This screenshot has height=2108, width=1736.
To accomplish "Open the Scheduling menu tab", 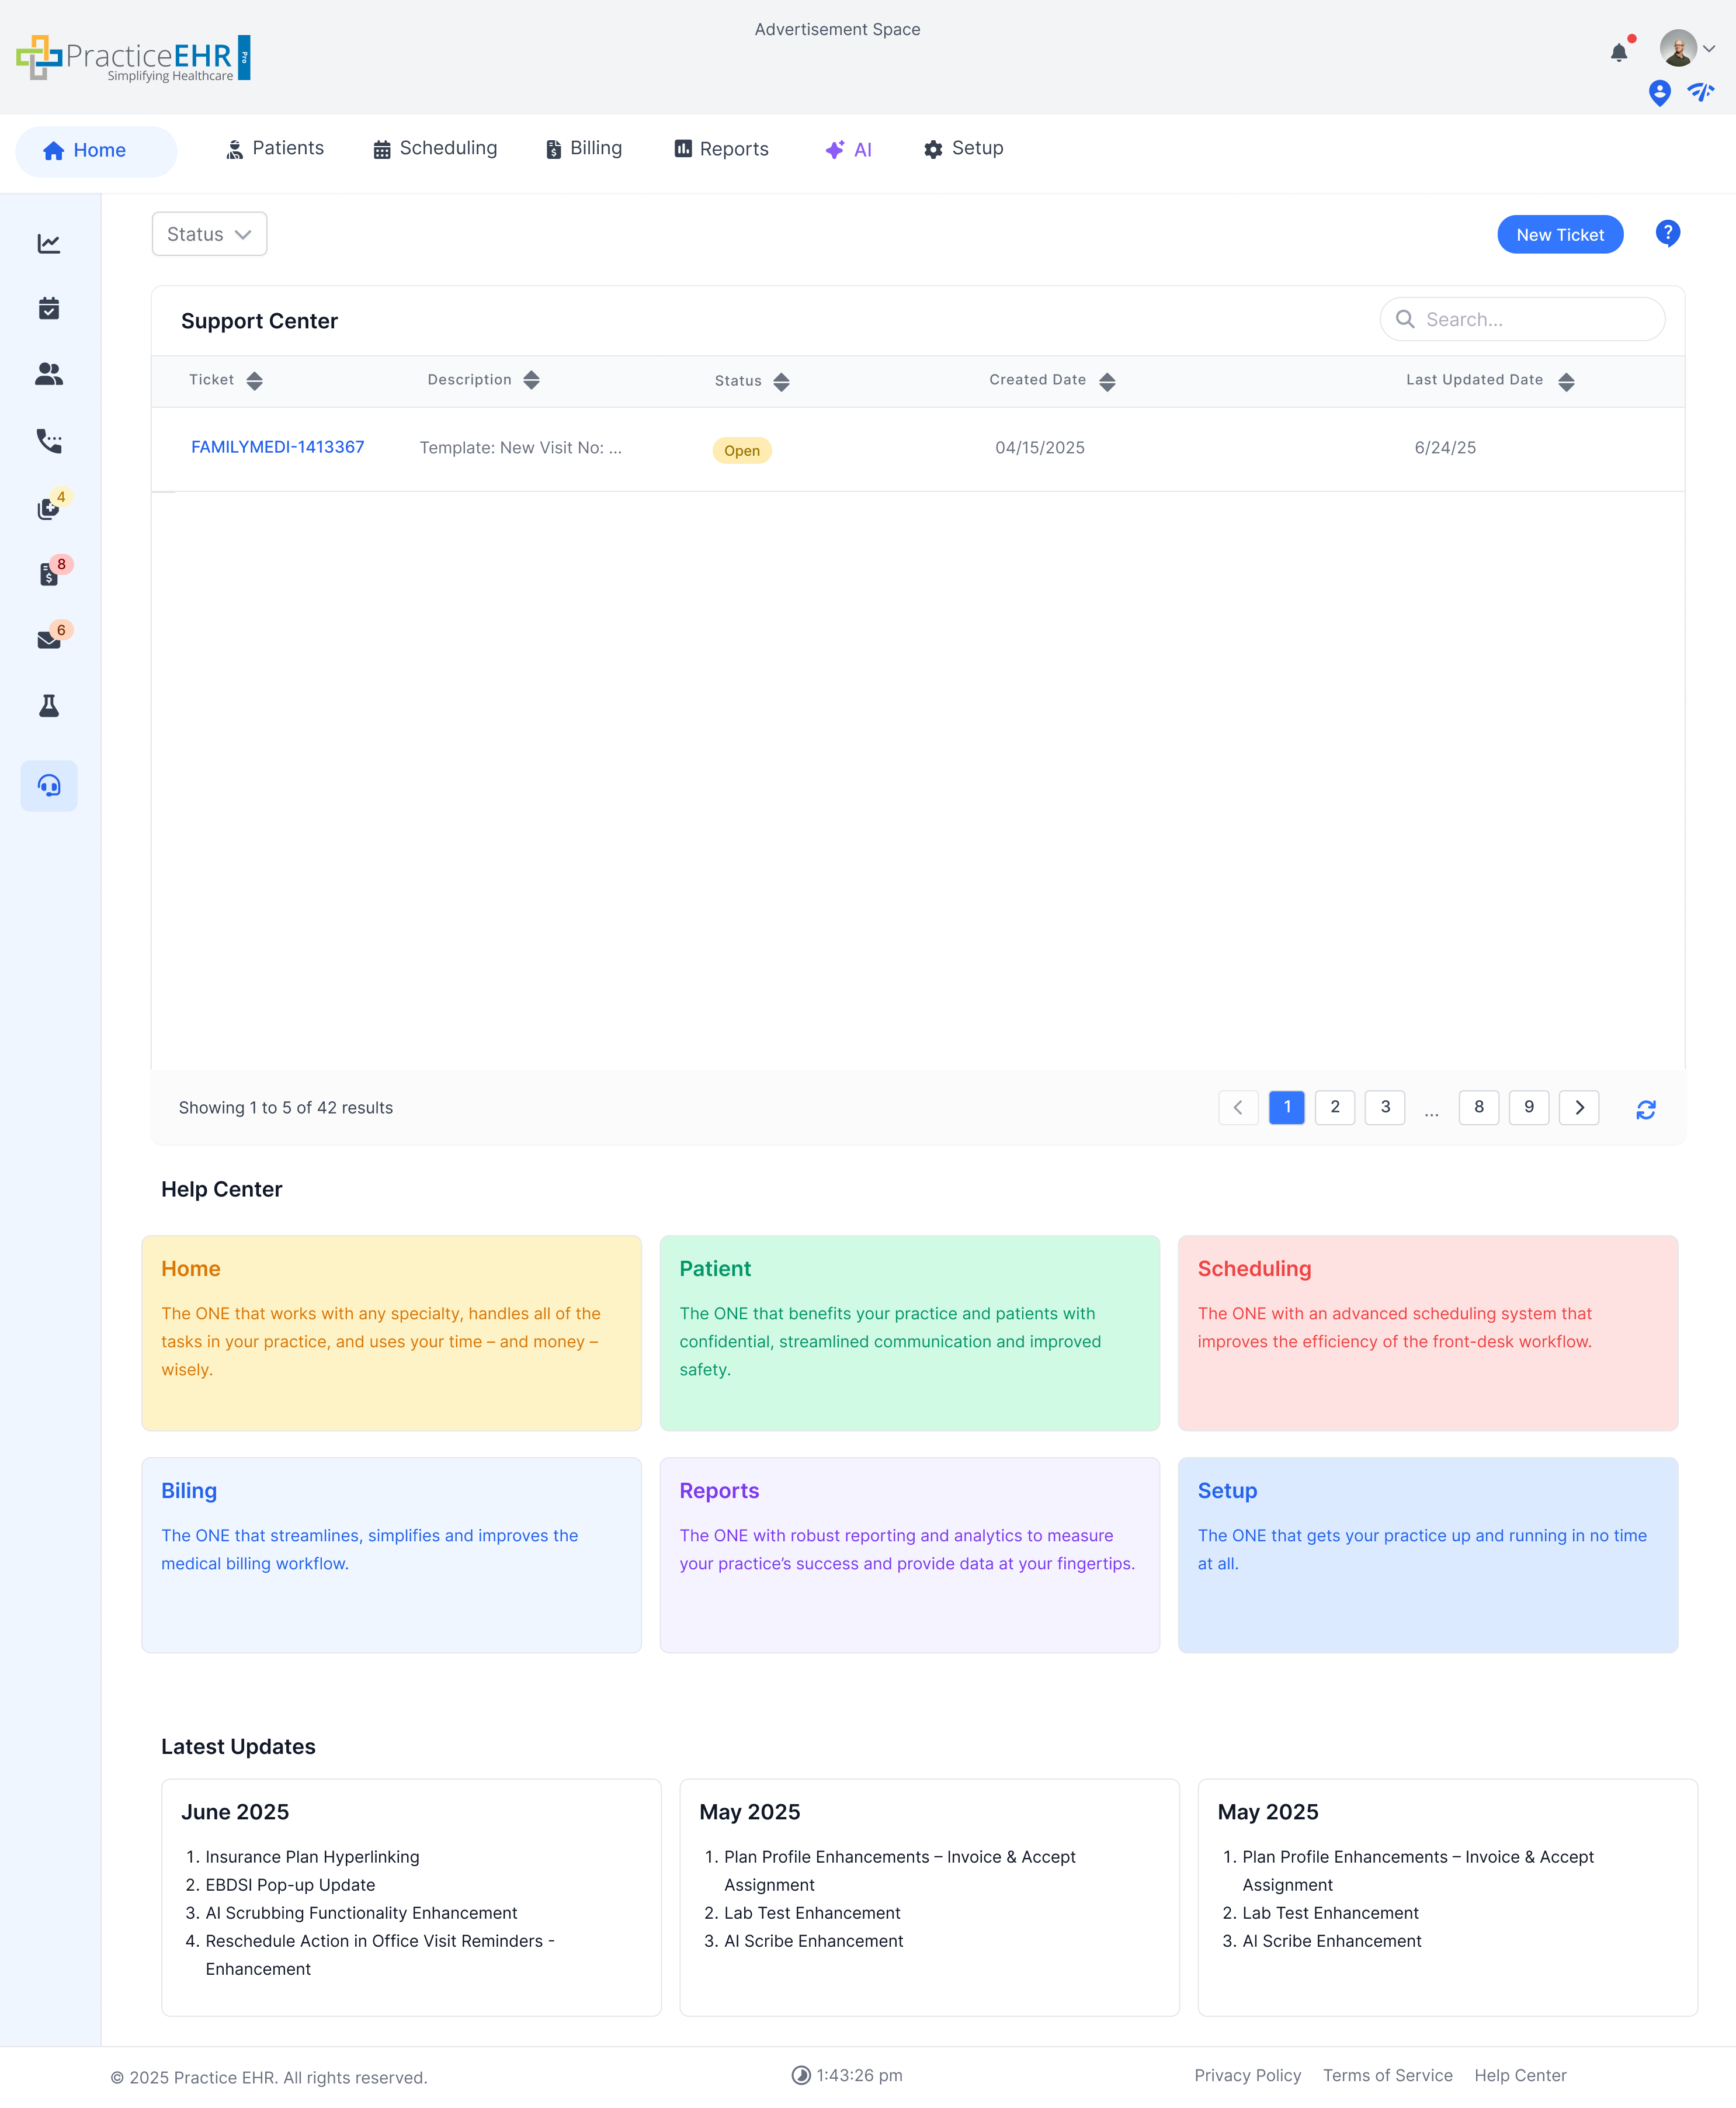I will click(x=435, y=148).
